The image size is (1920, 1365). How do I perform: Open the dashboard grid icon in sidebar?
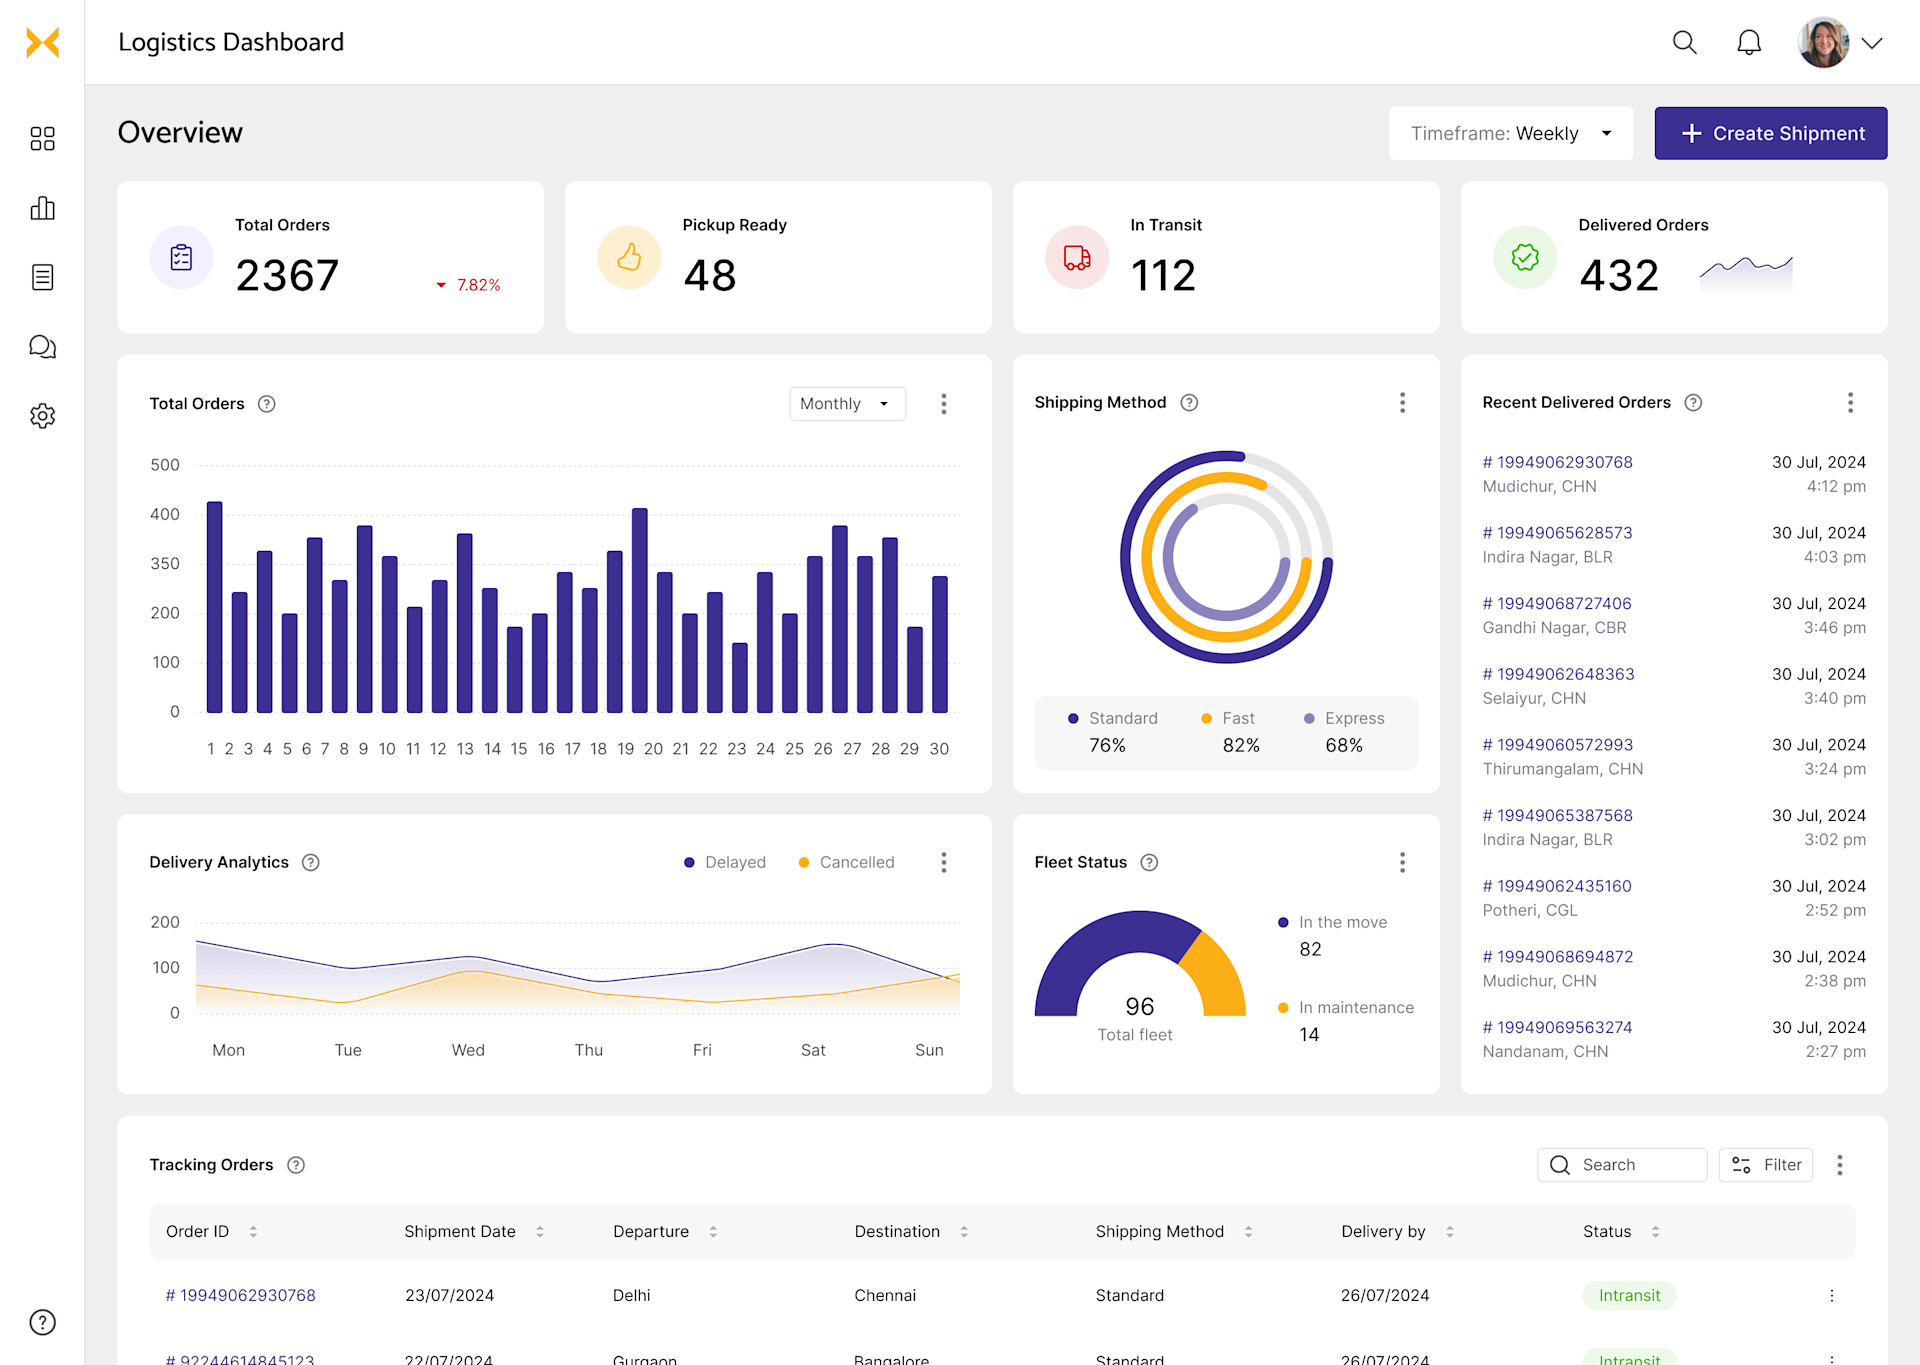[43, 139]
